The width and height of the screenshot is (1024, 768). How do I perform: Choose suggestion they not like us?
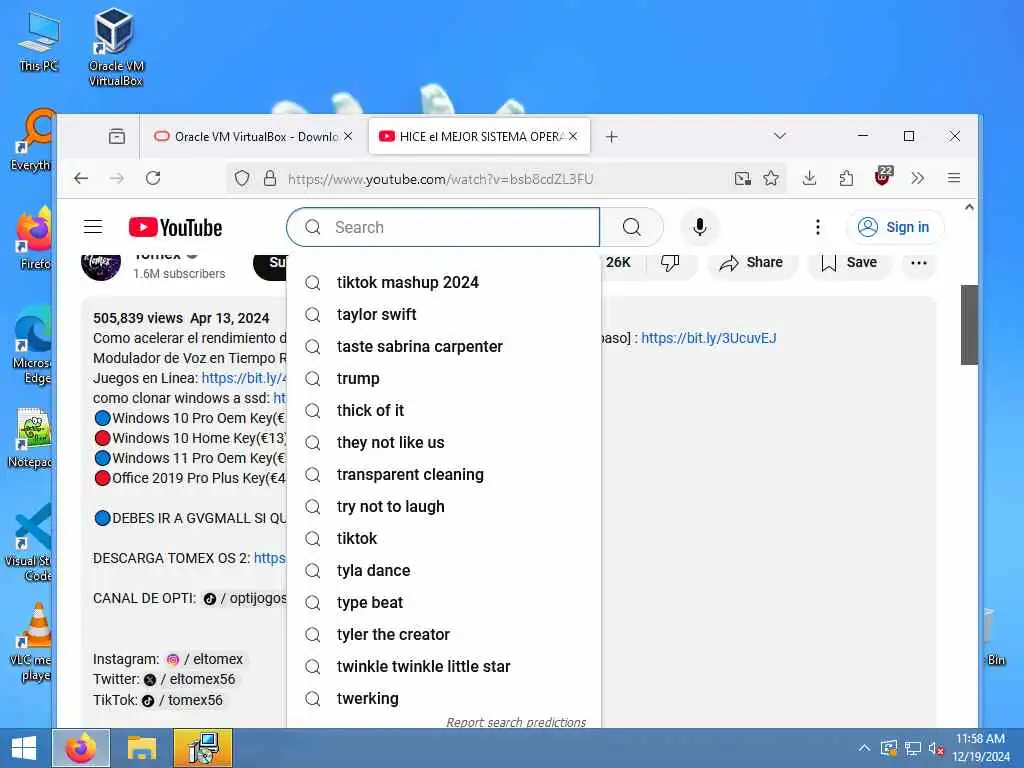[444, 442]
